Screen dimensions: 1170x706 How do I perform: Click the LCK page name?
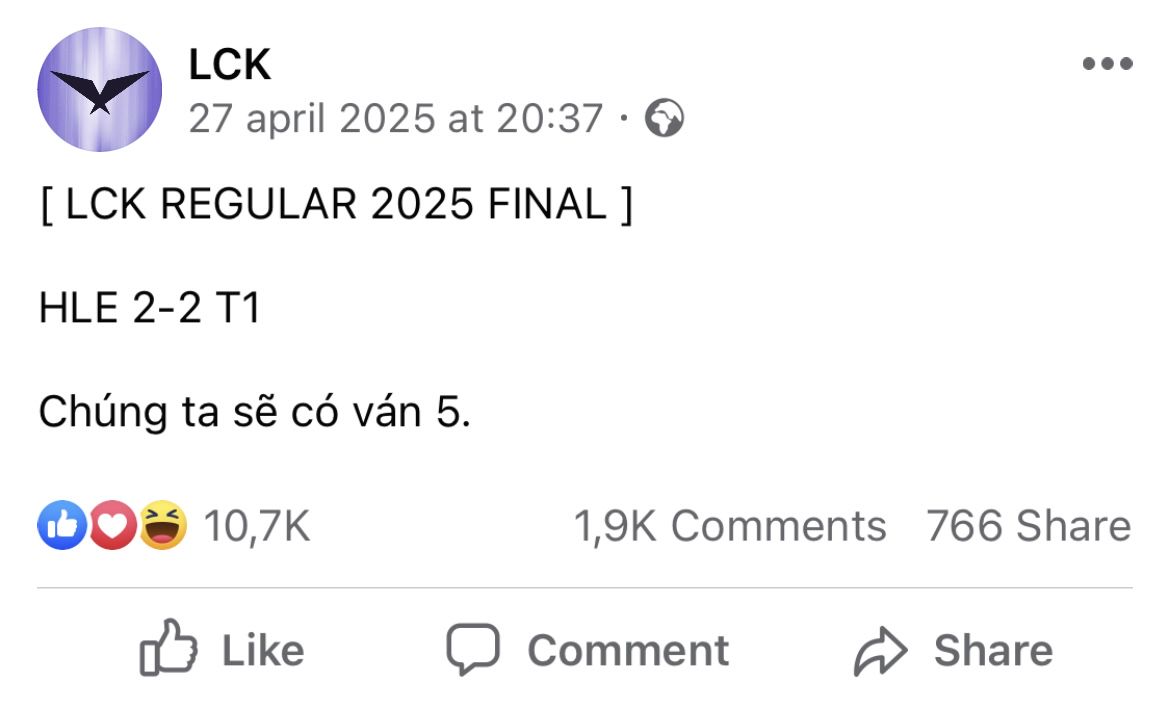(229, 65)
